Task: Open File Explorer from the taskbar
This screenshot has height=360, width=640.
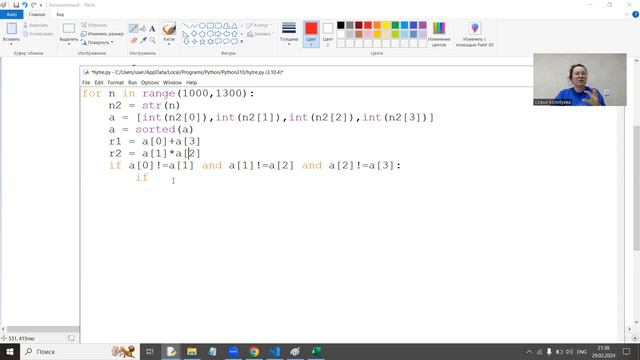Action: click(x=192, y=351)
